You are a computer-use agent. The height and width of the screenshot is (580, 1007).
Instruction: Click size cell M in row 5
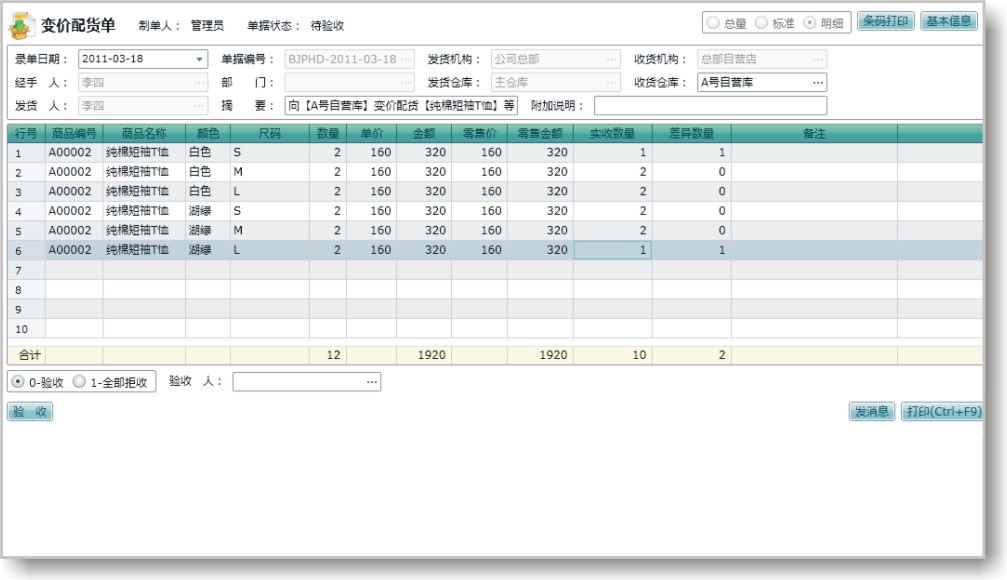click(x=270, y=230)
